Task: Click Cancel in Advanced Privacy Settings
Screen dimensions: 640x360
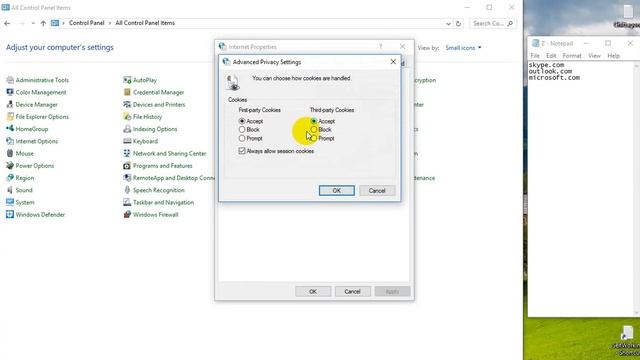Action: click(377, 191)
